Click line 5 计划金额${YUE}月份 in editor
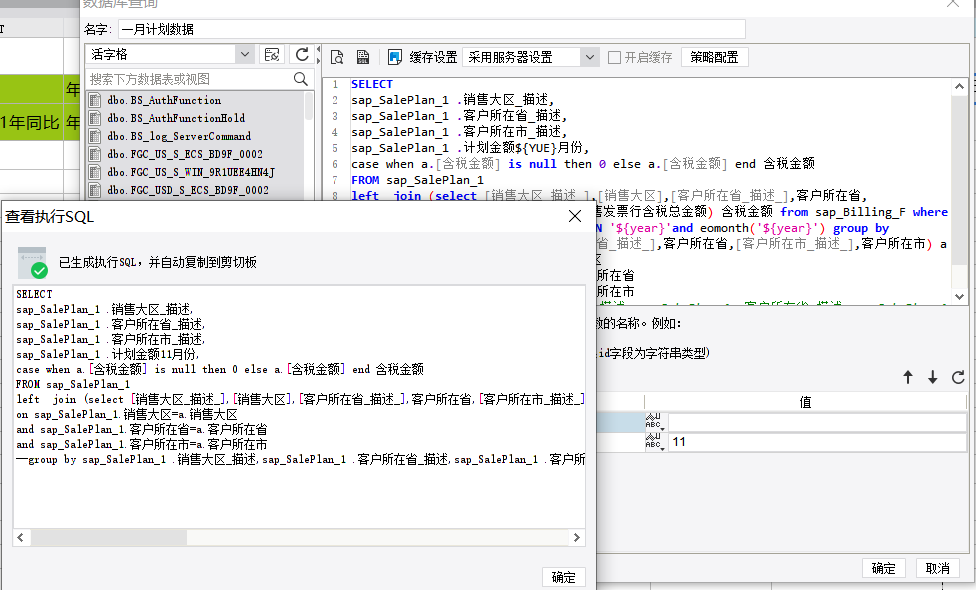This screenshot has height=590, width=976. 470,148
